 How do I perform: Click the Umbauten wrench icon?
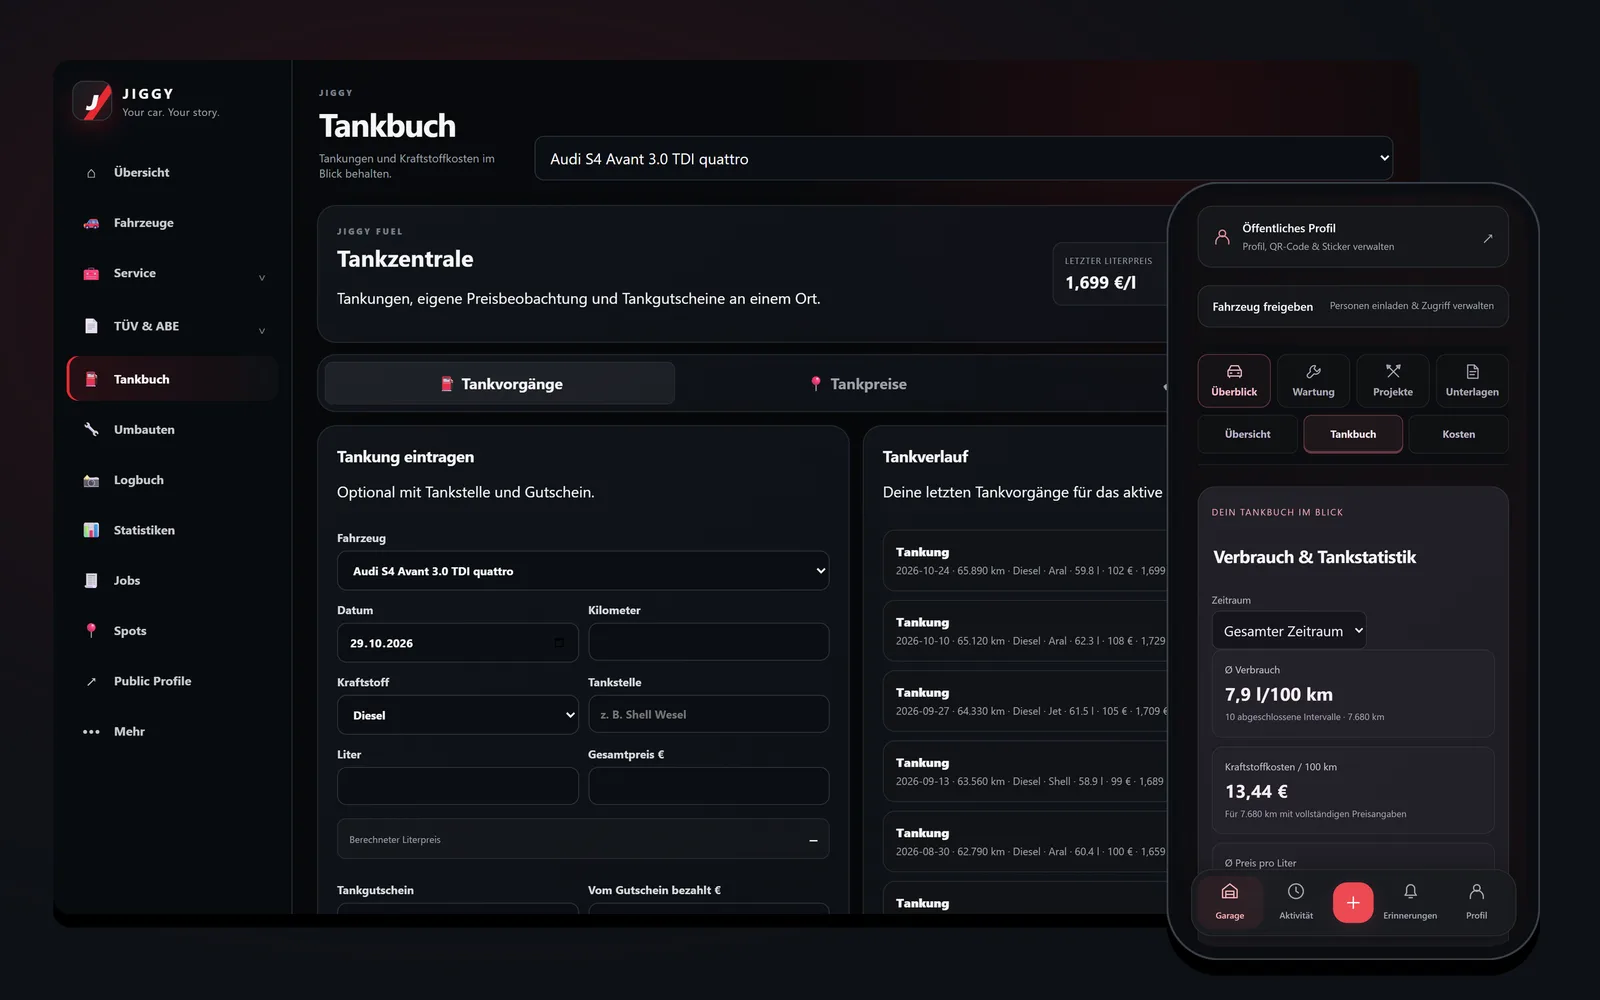click(91, 430)
